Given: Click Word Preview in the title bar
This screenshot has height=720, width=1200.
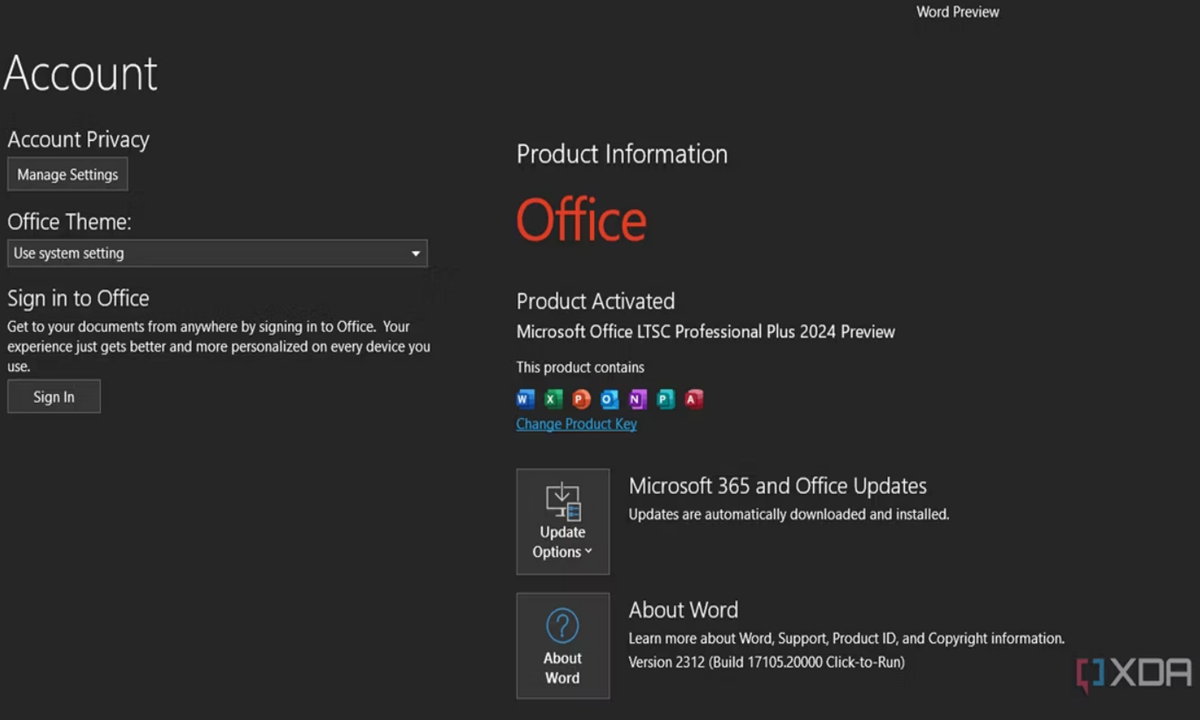Looking at the screenshot, I should (x=957, y=11).
